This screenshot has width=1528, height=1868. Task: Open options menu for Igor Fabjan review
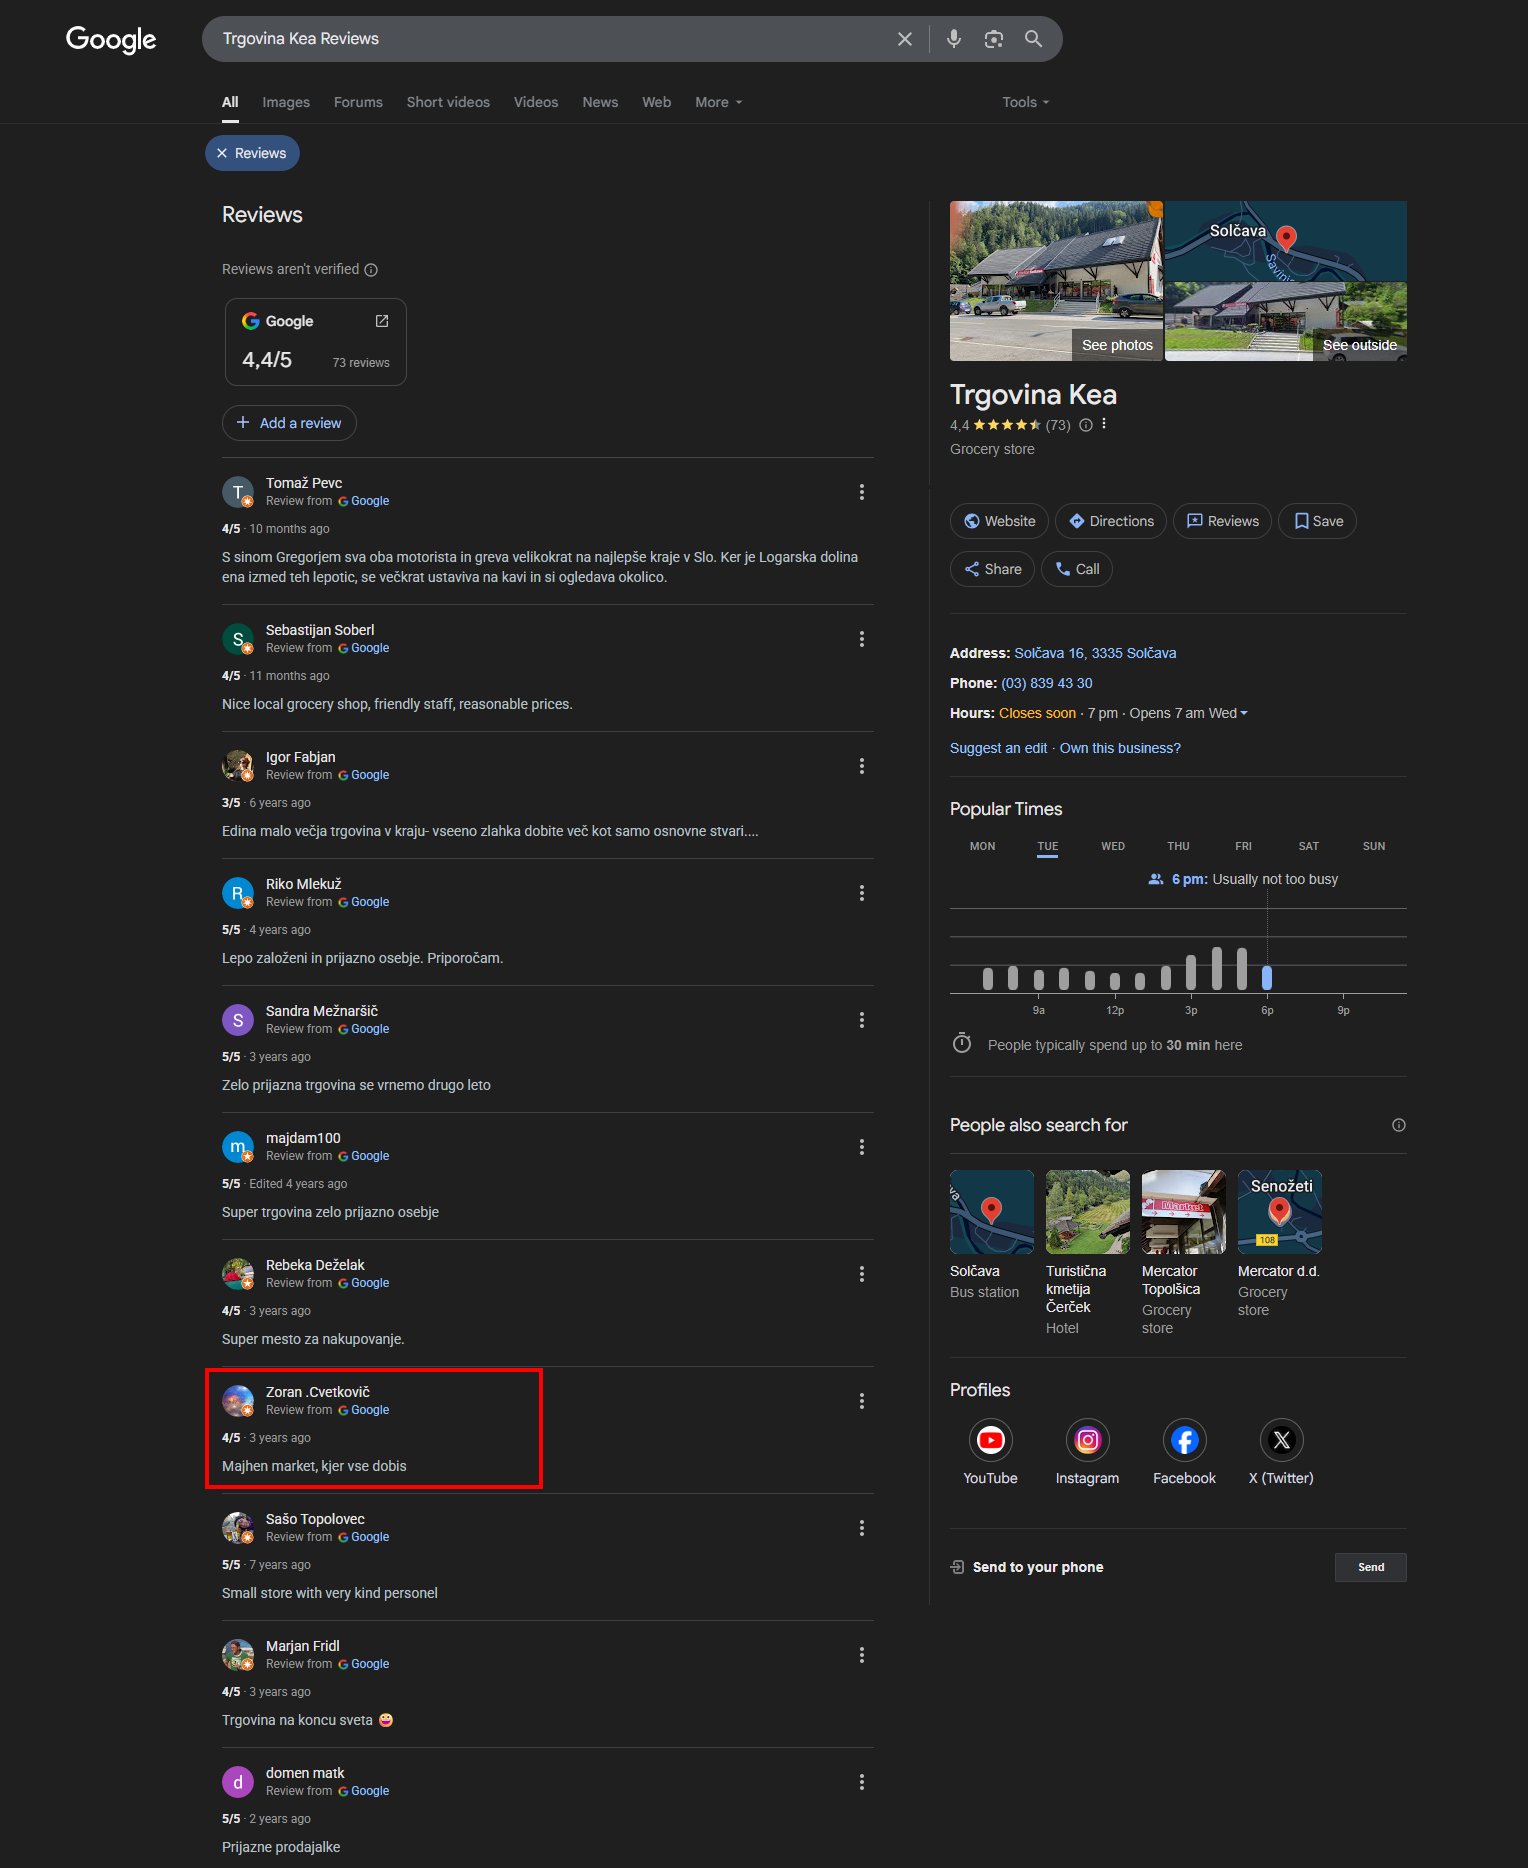coord(862,766)
